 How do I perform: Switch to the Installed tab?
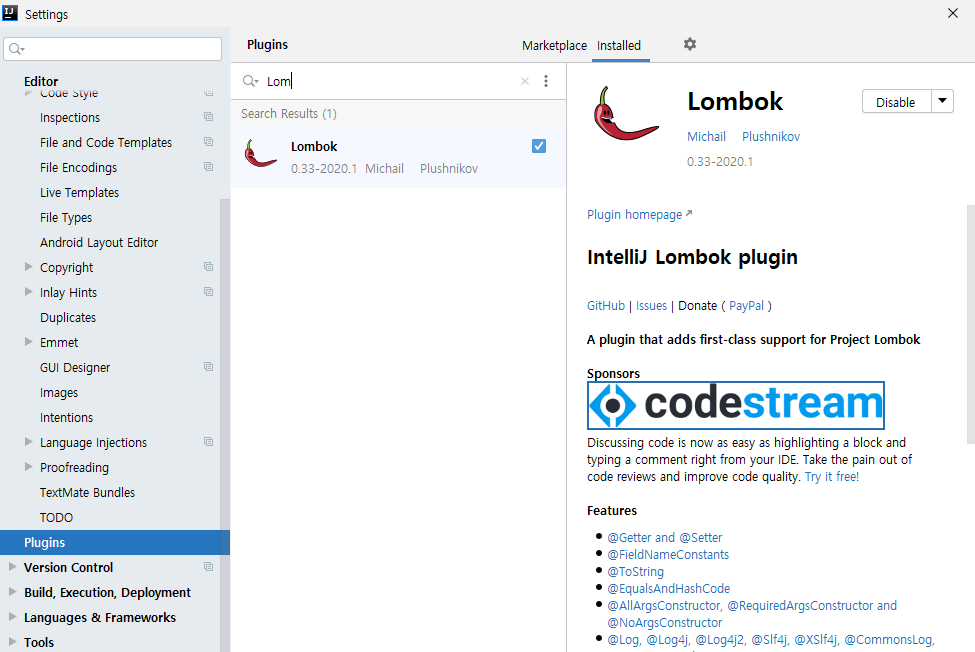[619, 45]
